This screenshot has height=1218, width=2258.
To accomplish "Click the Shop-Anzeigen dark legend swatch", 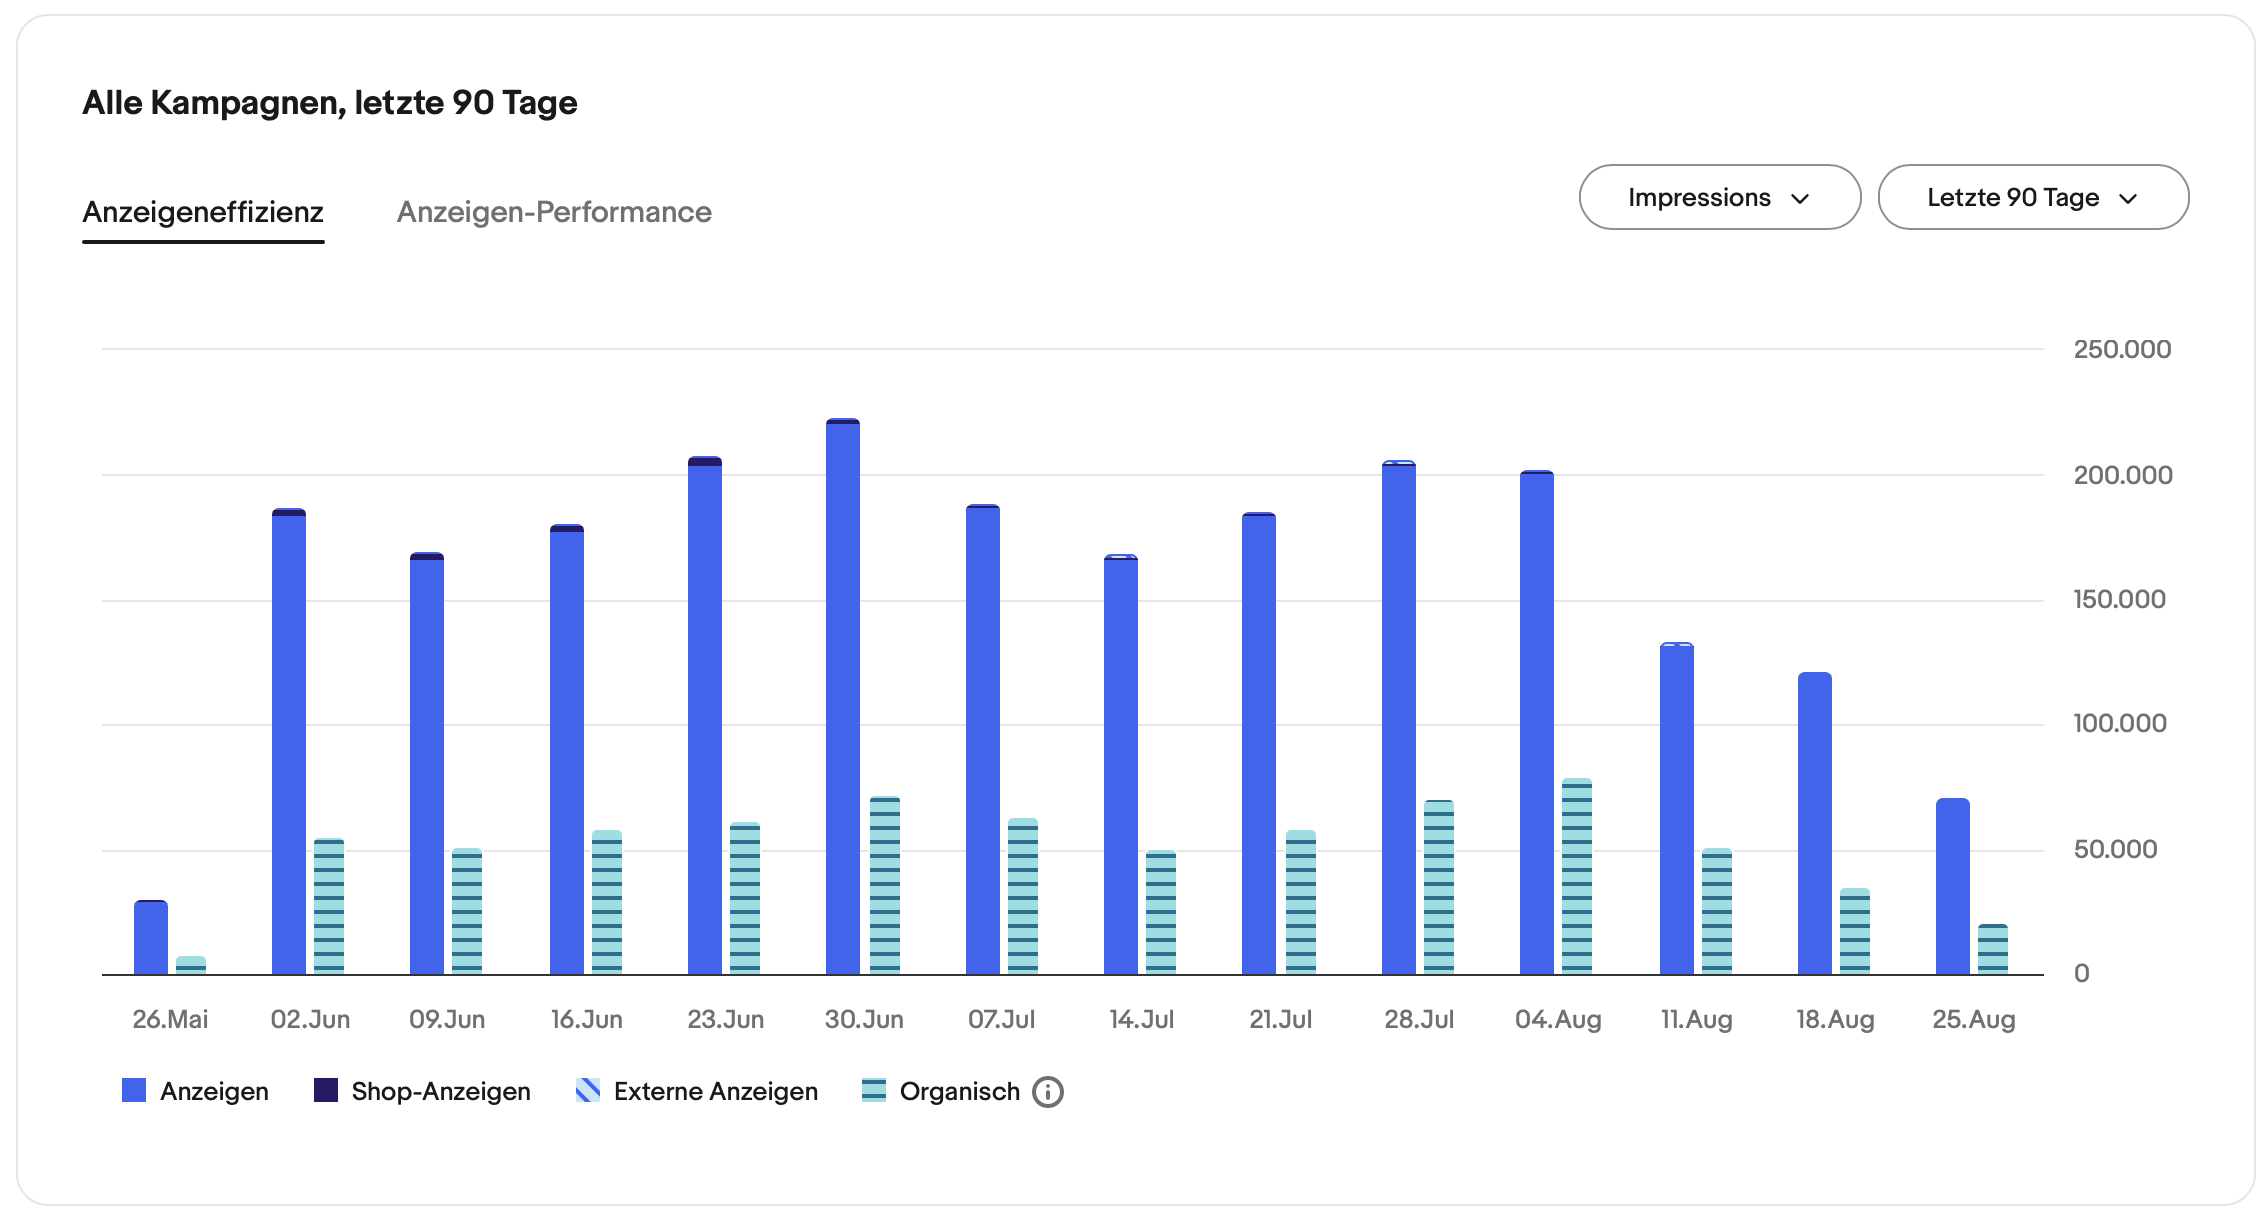I will point(325,1091).
